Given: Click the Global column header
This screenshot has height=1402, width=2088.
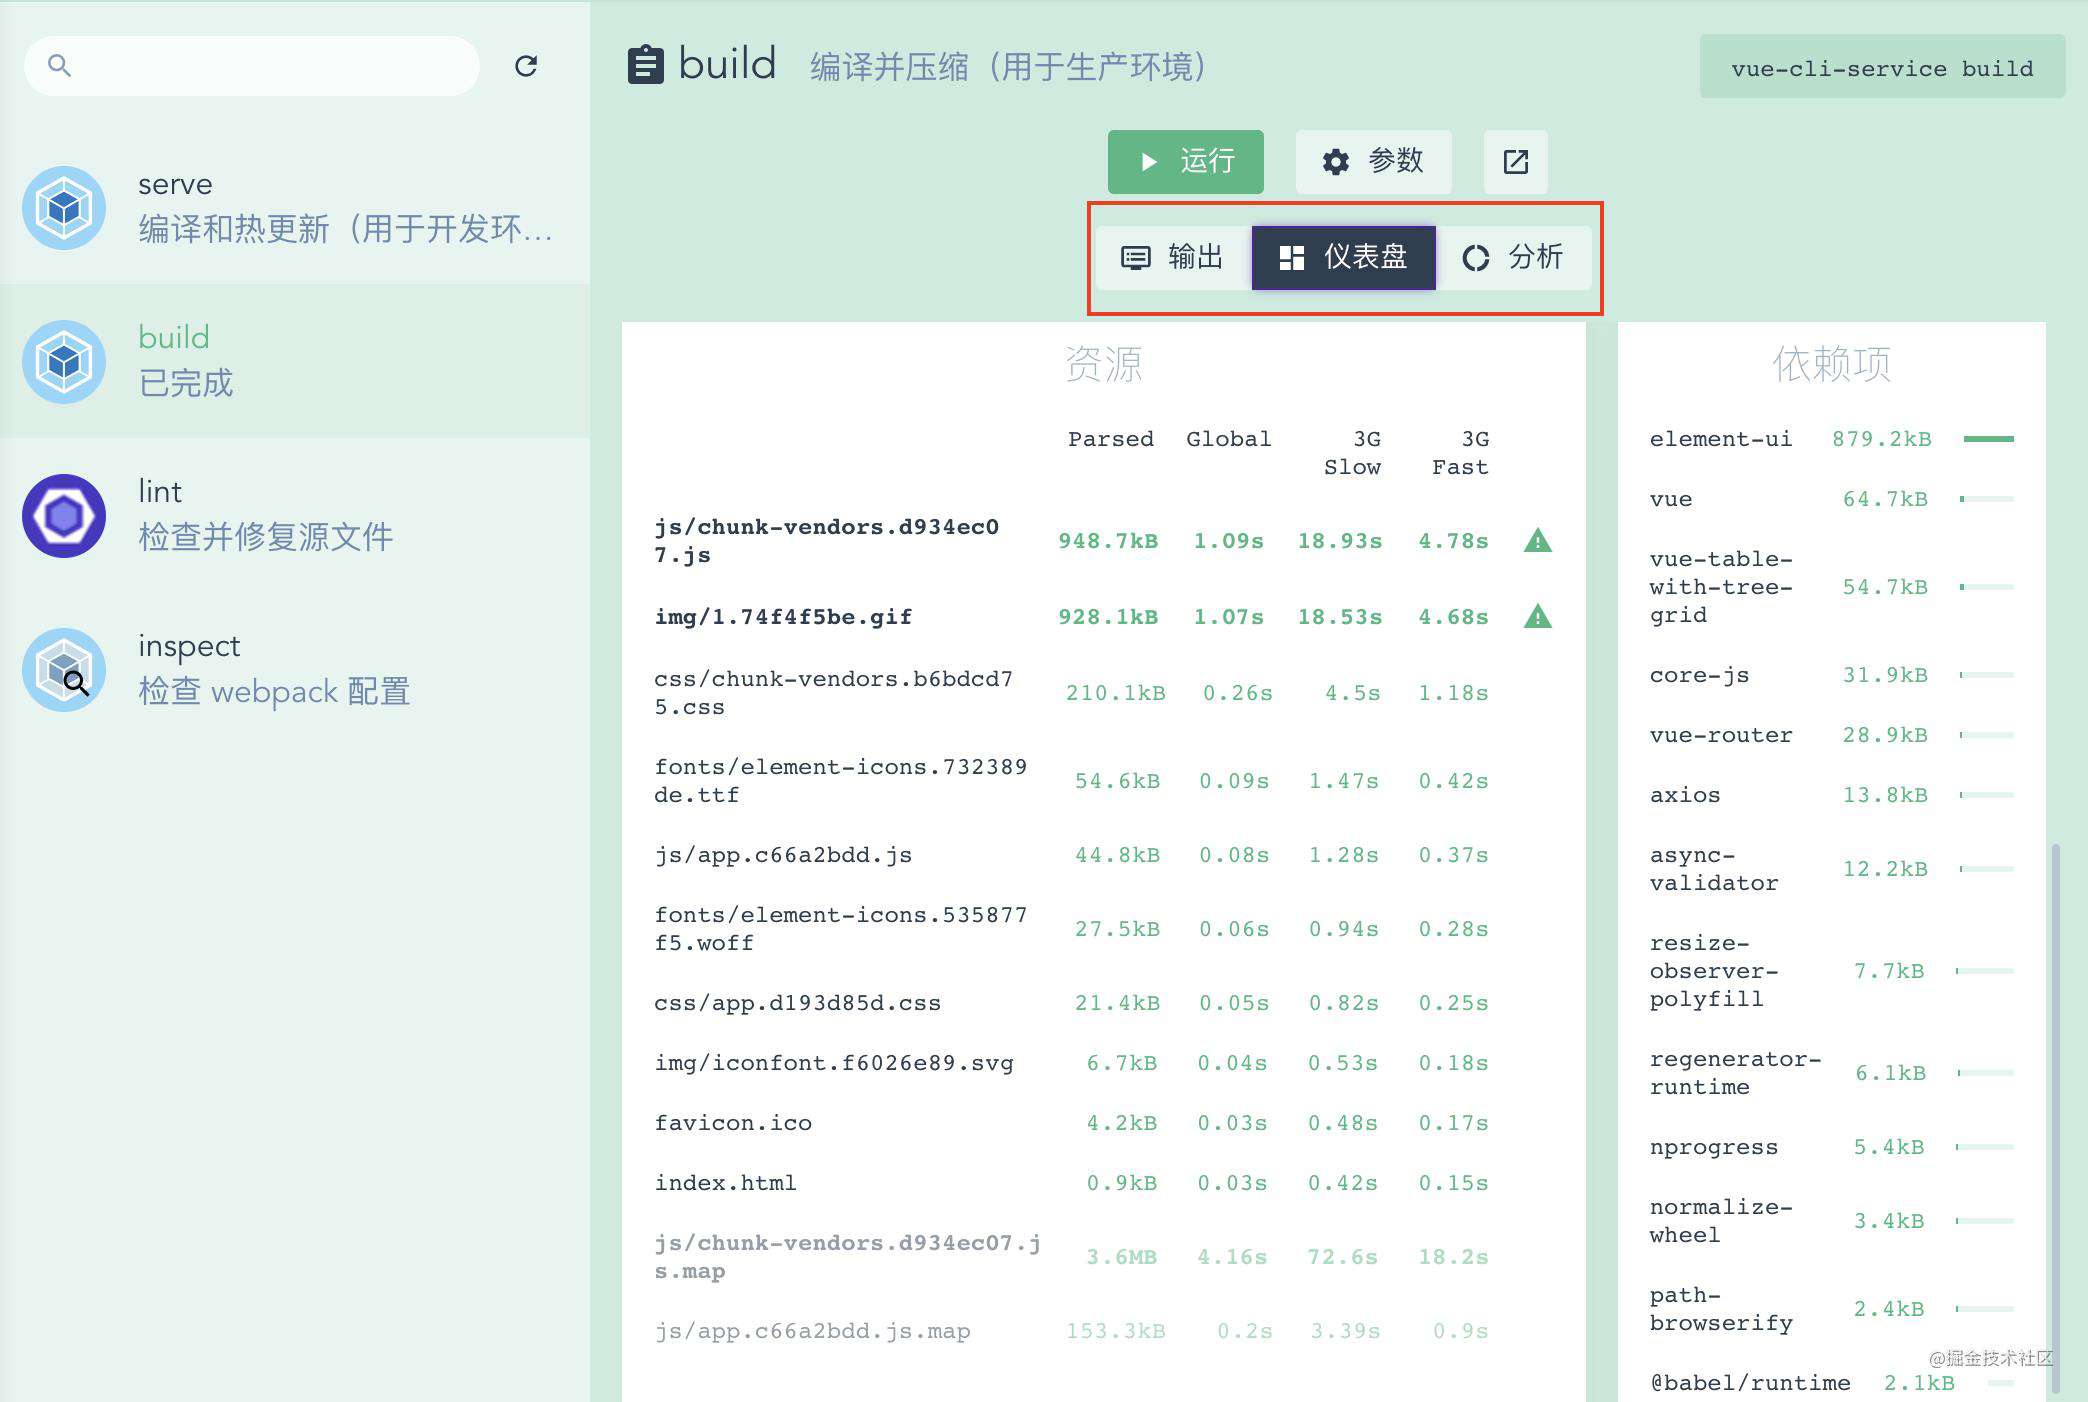Looking at the screenshot, I should [1229, 439].
